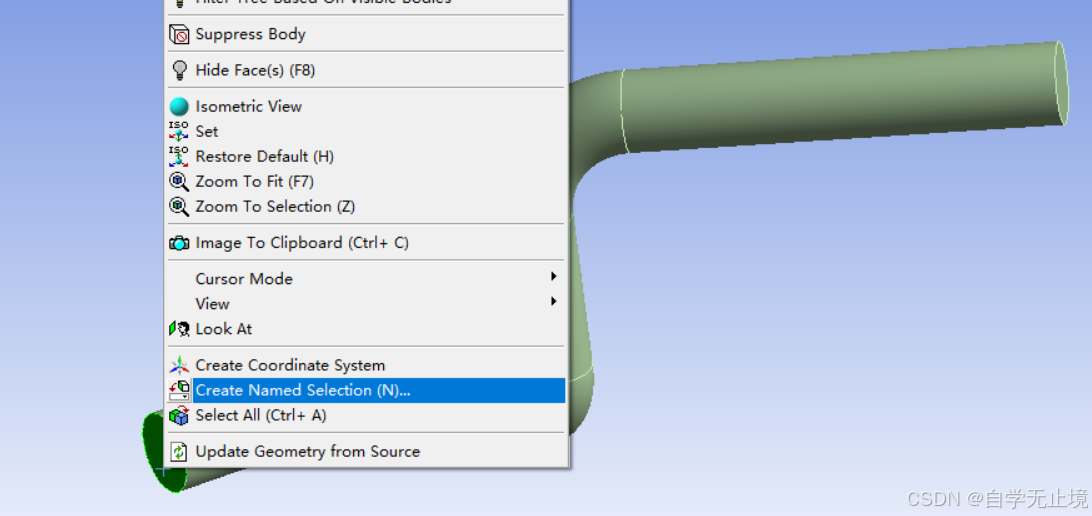The width and height of the screenshot is (1092, 516).
Task: Click the ISO Set icon
Action: [179, 132]
